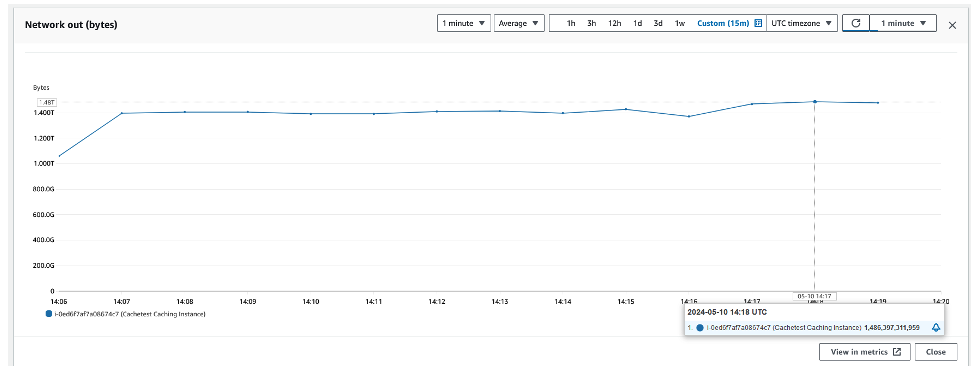Select the 3h time range

pos(591,23)
